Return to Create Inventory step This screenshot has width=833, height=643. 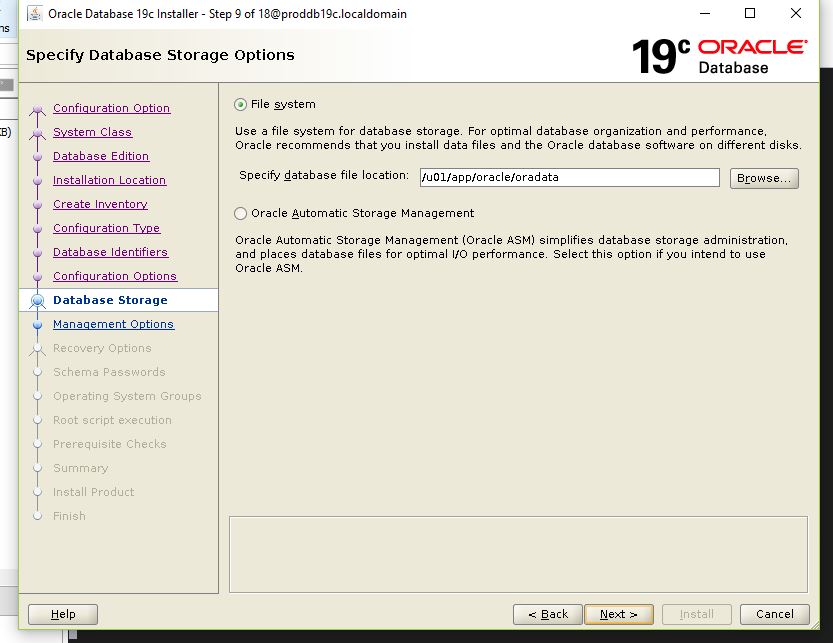pyautogui.click(x=100, y=204)
